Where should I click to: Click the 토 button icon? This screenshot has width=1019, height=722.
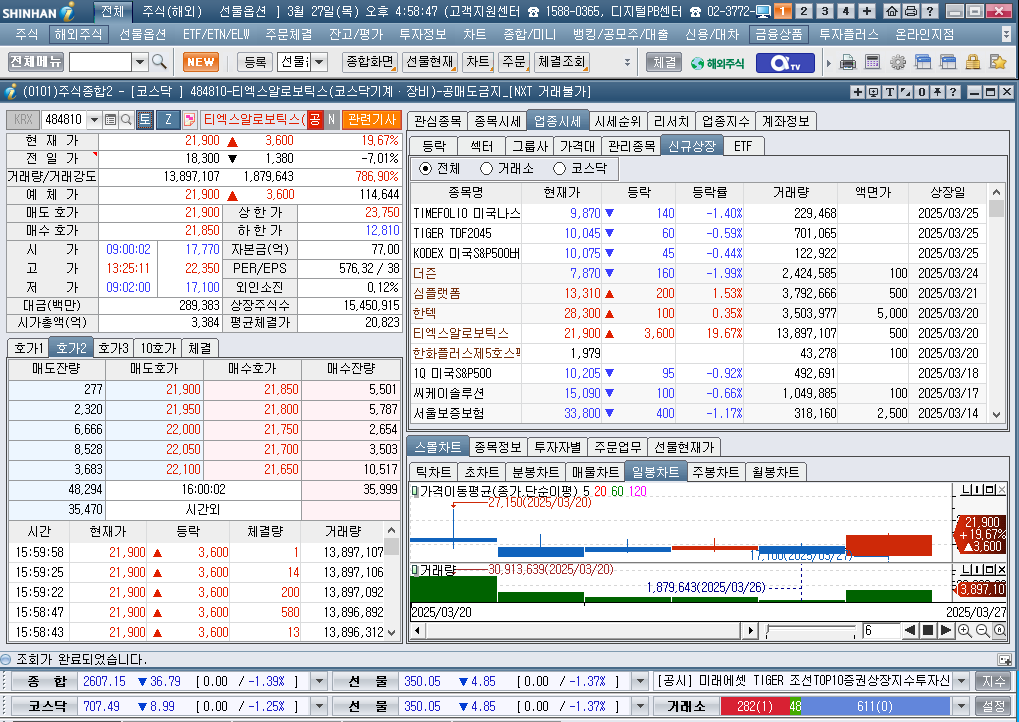[144, 120]
